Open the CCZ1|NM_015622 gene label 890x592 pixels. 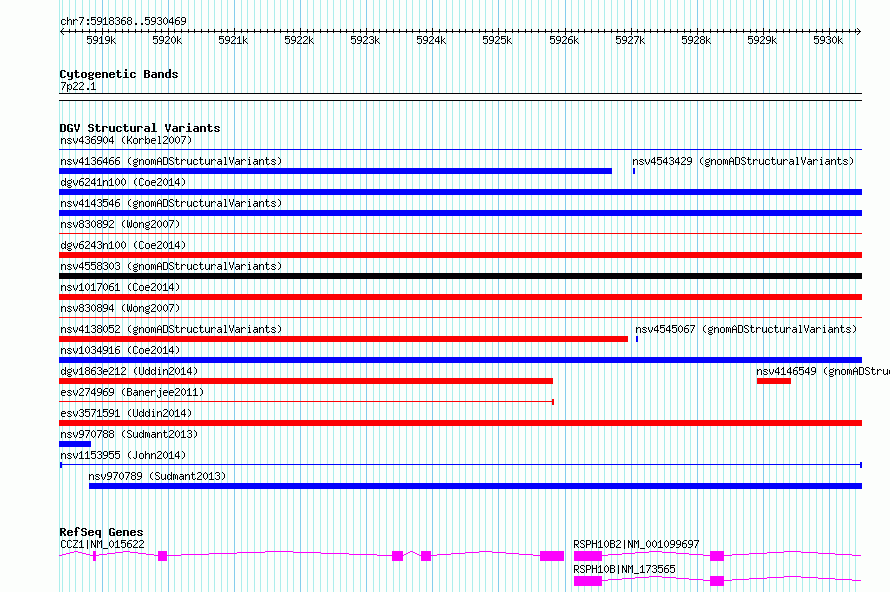point(102,544)
